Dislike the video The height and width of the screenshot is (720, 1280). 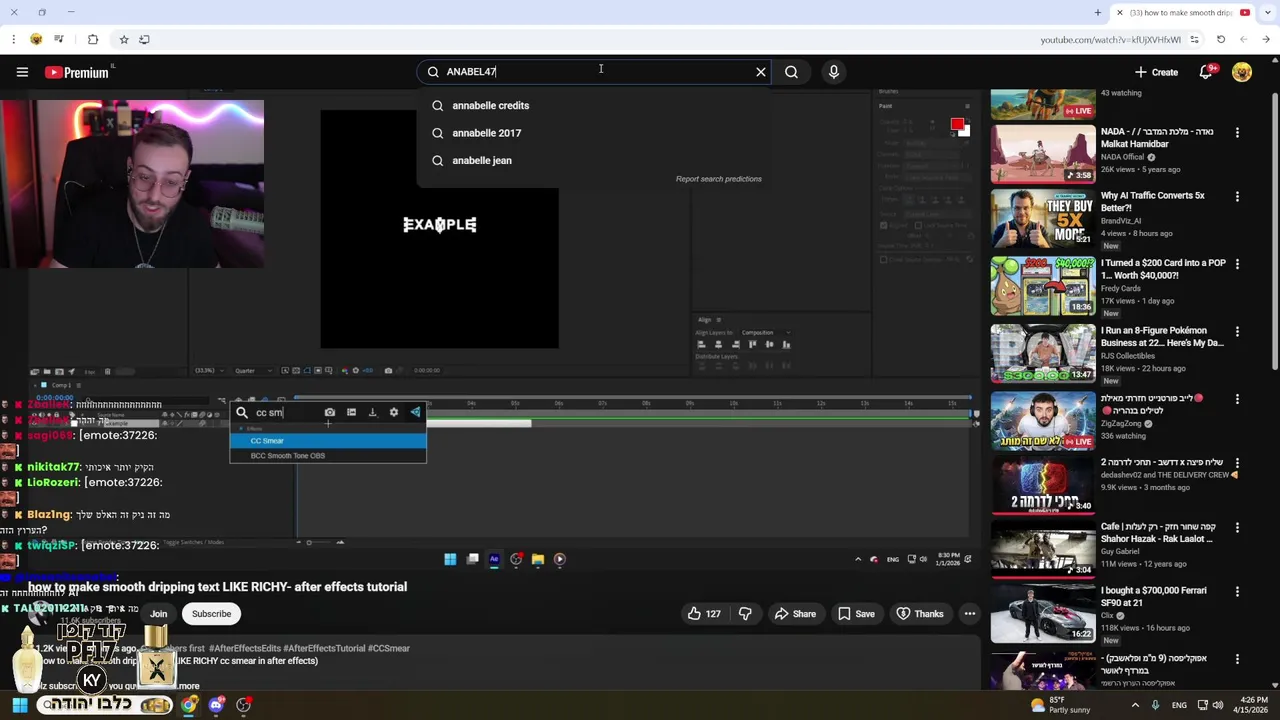745,614
